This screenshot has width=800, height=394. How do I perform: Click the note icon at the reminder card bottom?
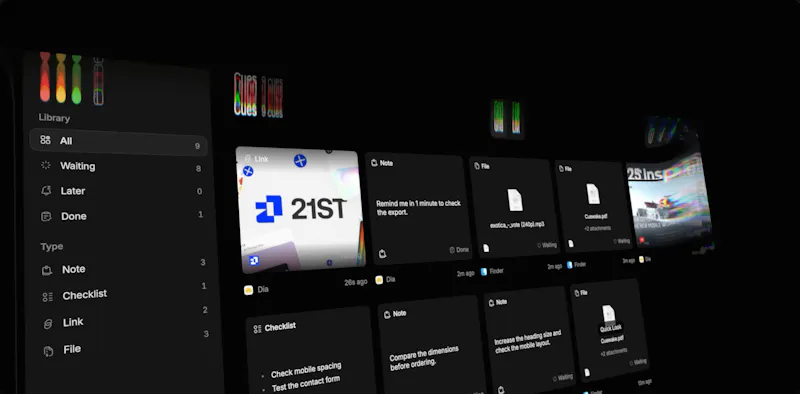[x=382, y=254]
